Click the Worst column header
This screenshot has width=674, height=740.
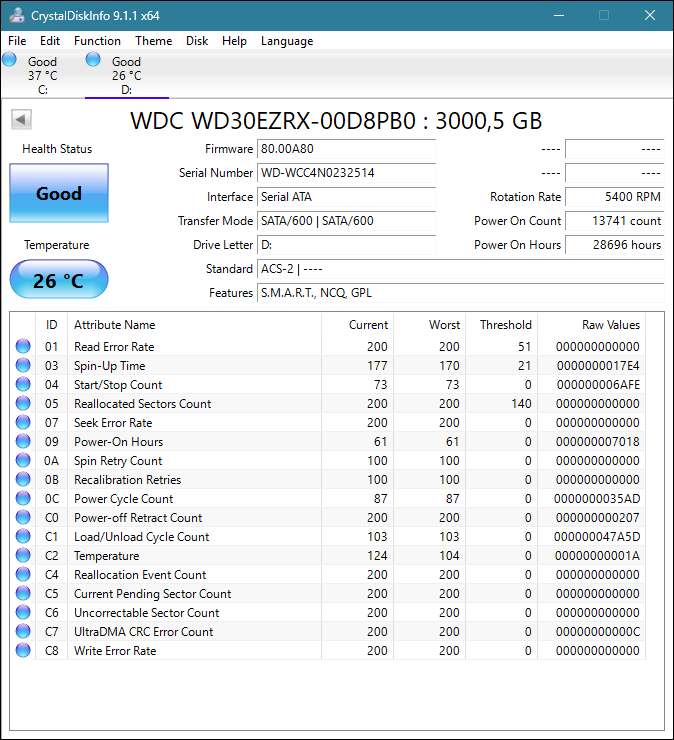(430, 325)
